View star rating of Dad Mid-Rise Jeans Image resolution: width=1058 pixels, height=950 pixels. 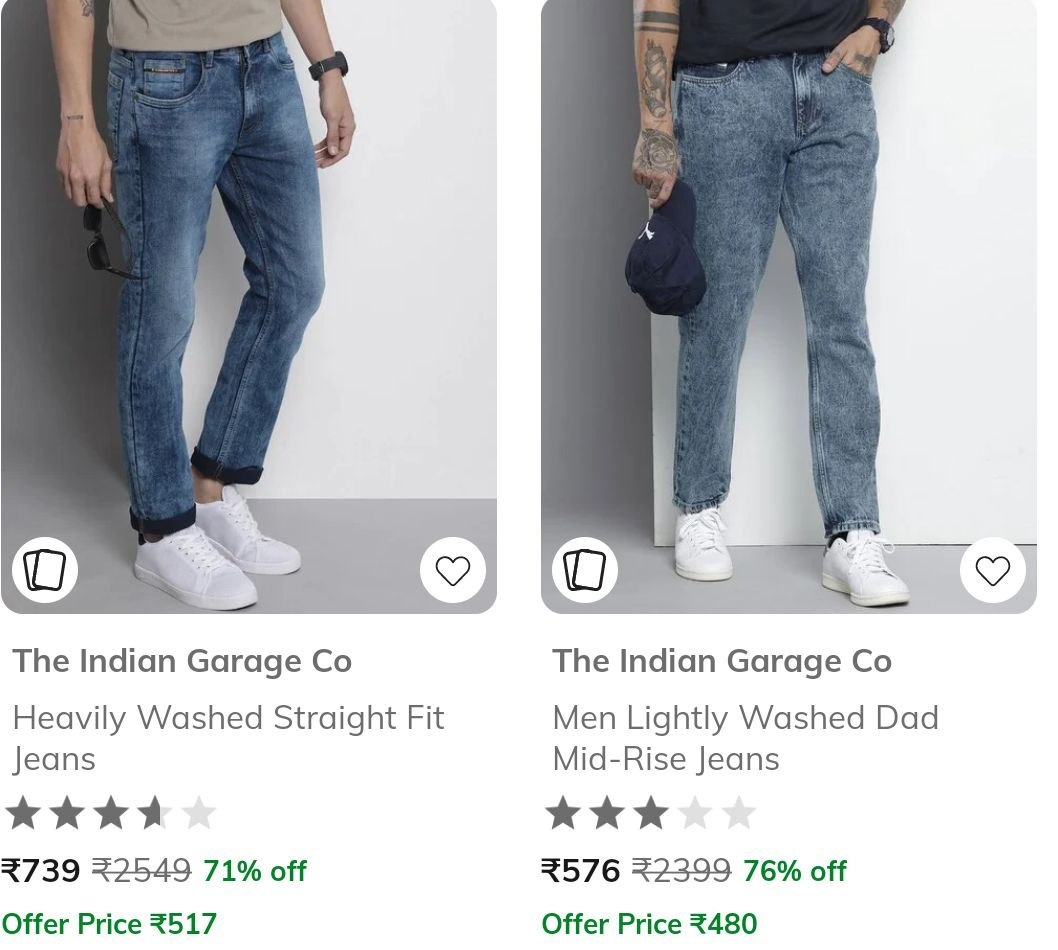650,812
